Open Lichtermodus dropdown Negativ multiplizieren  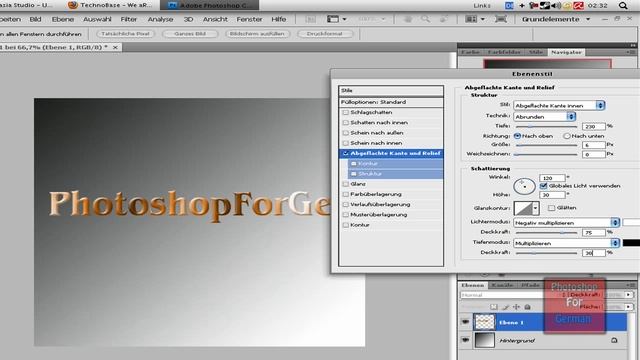567,223
